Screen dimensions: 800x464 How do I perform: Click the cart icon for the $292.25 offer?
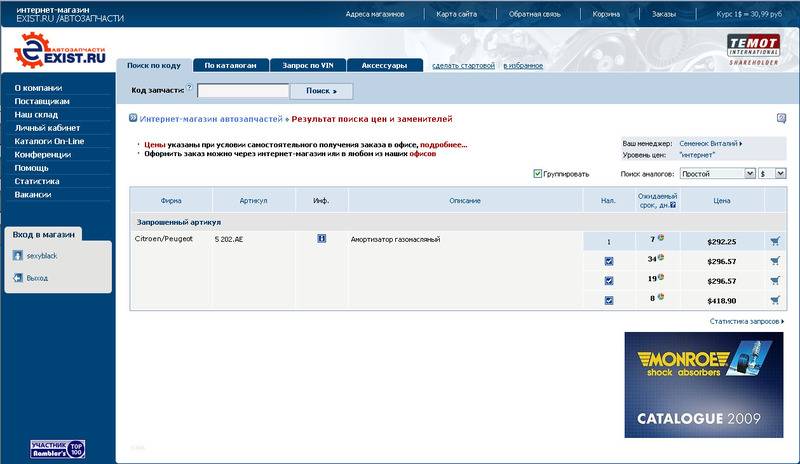(x=775, y=241)
